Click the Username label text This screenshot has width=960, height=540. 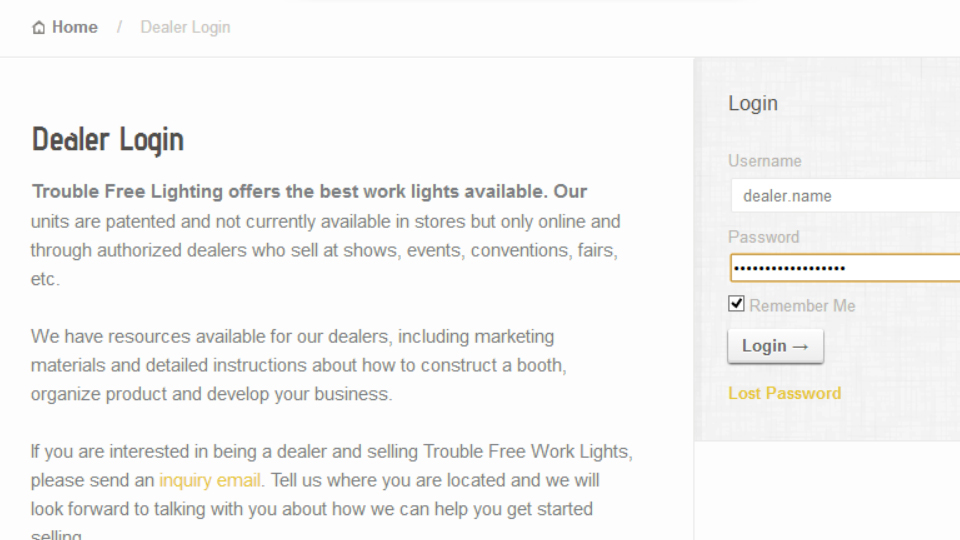point(765,161)
